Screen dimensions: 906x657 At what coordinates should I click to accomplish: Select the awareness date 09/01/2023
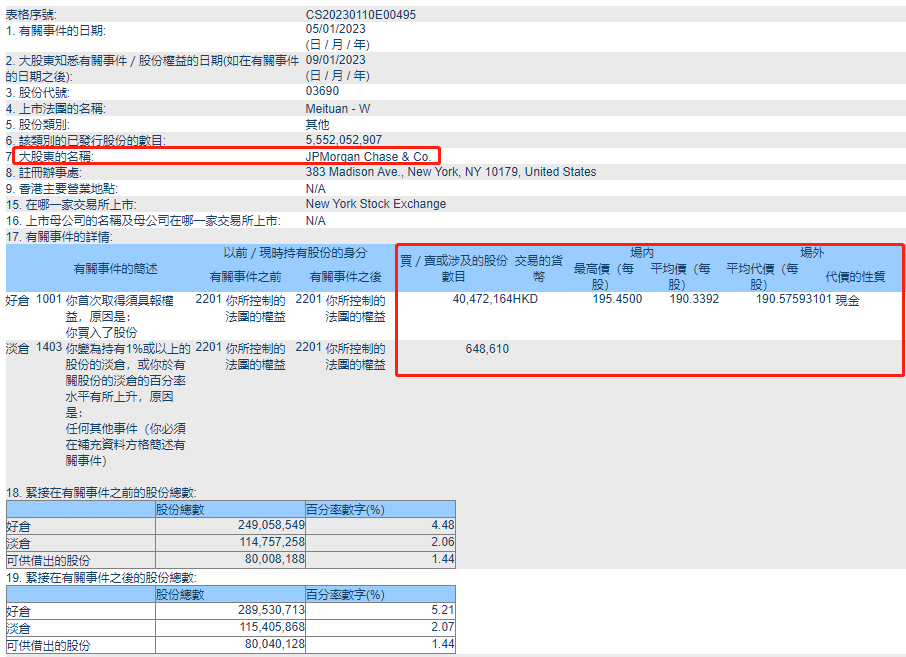(x=335, y=60)
